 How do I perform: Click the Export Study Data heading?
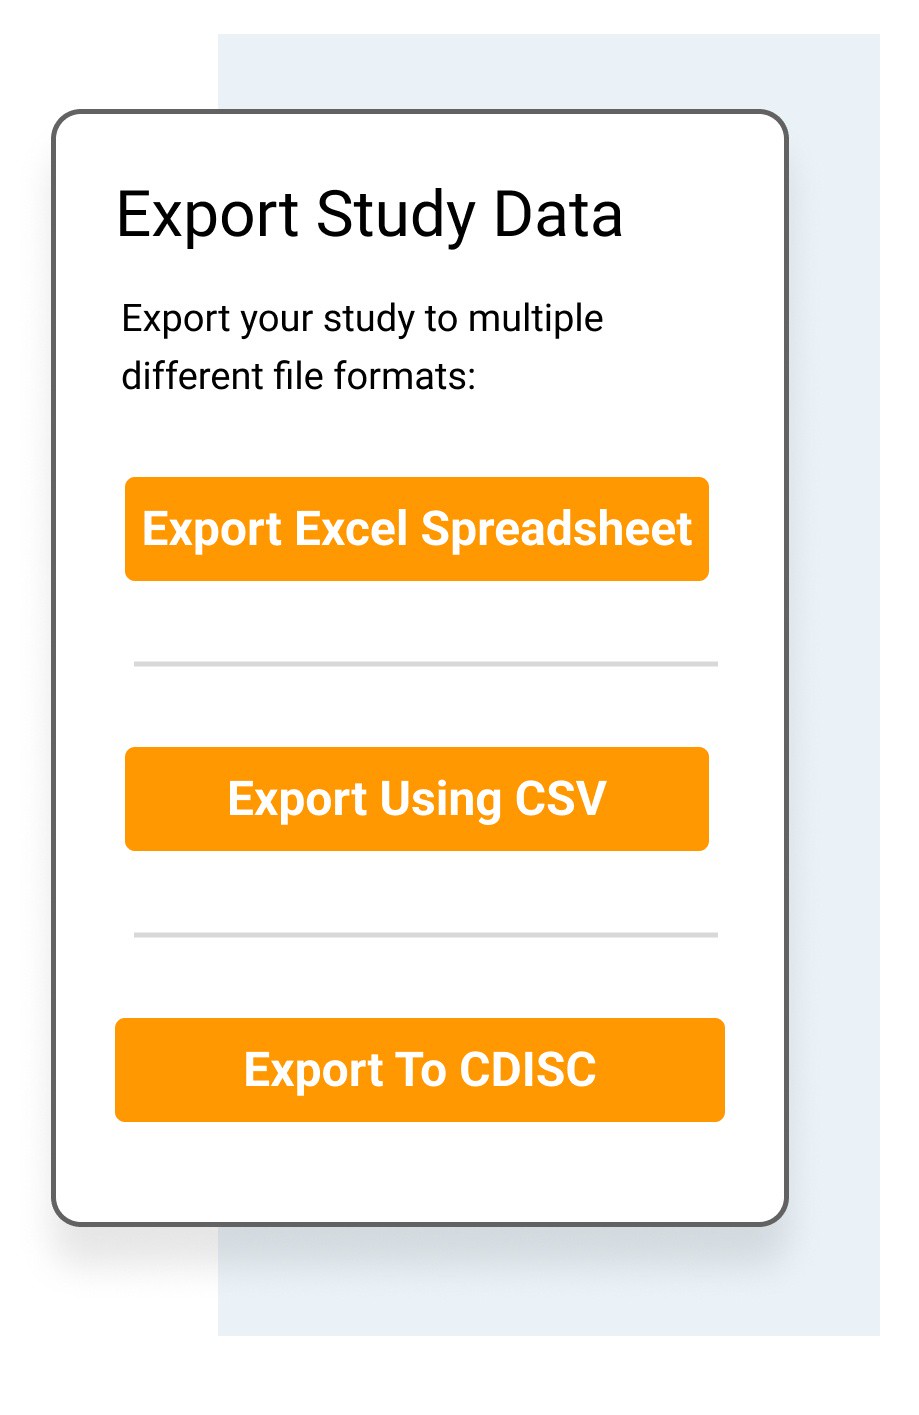point(369,215)
